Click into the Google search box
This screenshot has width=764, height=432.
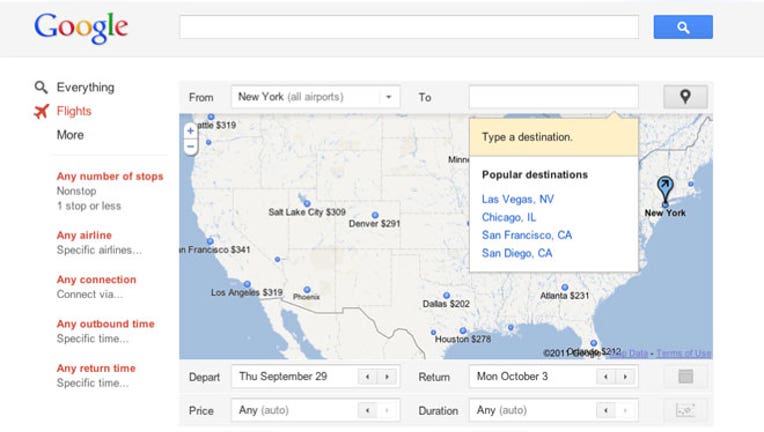click(409, 27)
